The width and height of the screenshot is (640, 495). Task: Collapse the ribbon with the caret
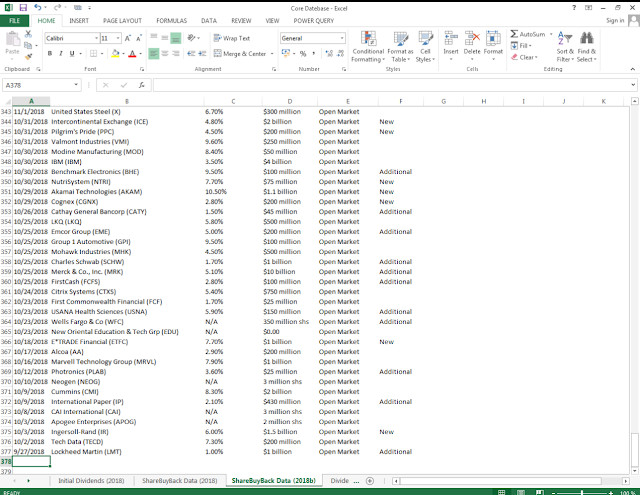632,69
